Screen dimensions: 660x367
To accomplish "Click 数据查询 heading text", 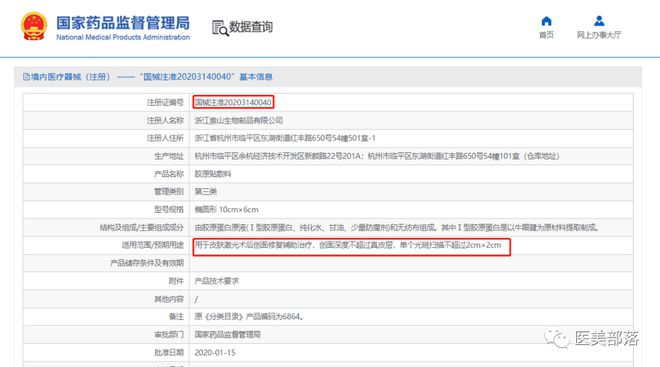I will (251, 27).
